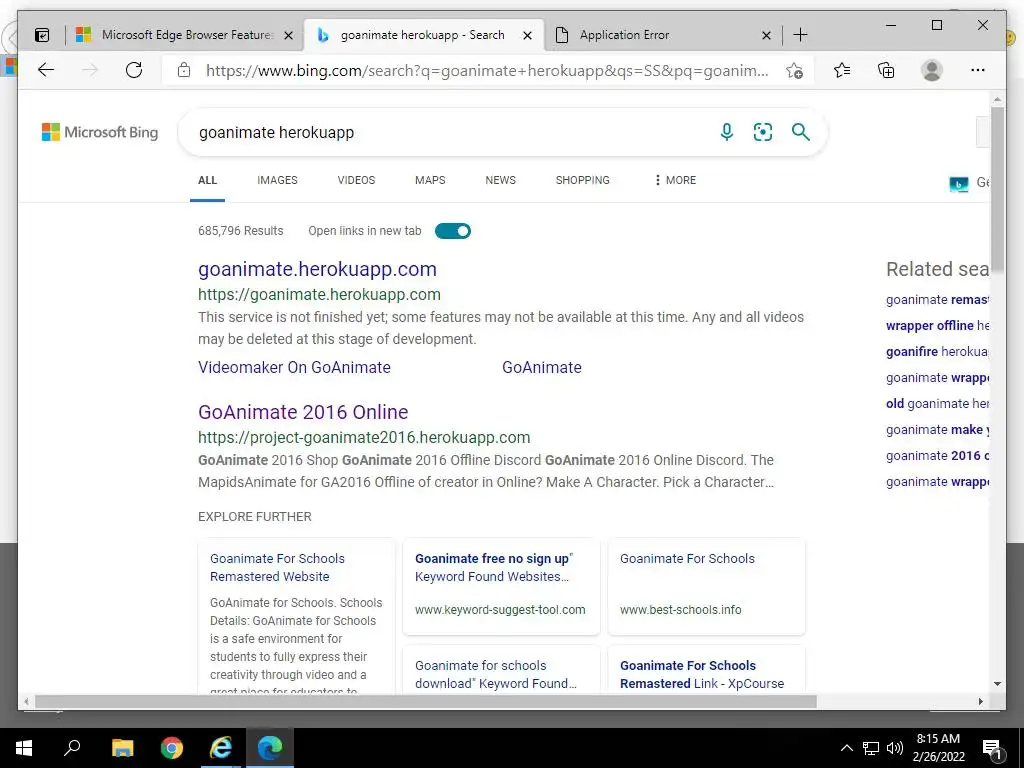Select the NEWS search tab

[500, 180]
